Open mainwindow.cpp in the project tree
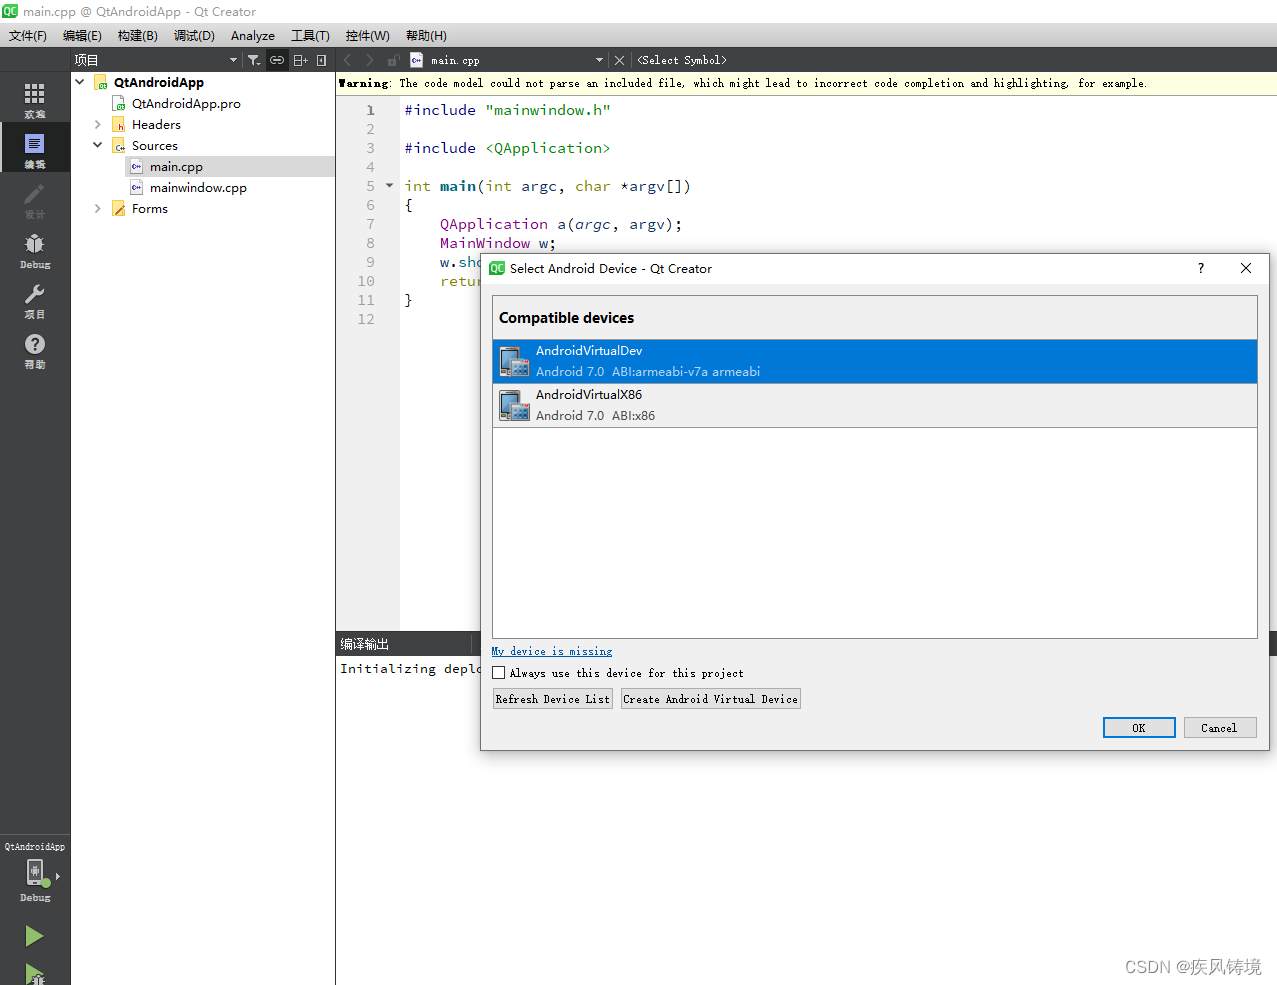This screenshot has height=985, width=1277. (198, 187)
